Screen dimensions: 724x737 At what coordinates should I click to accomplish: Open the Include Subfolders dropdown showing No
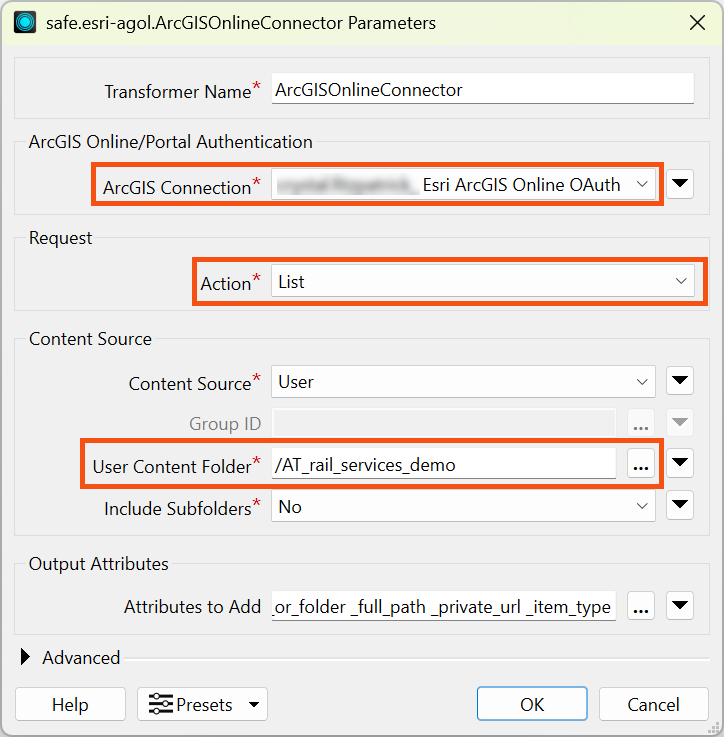click(x=464, y=506)
